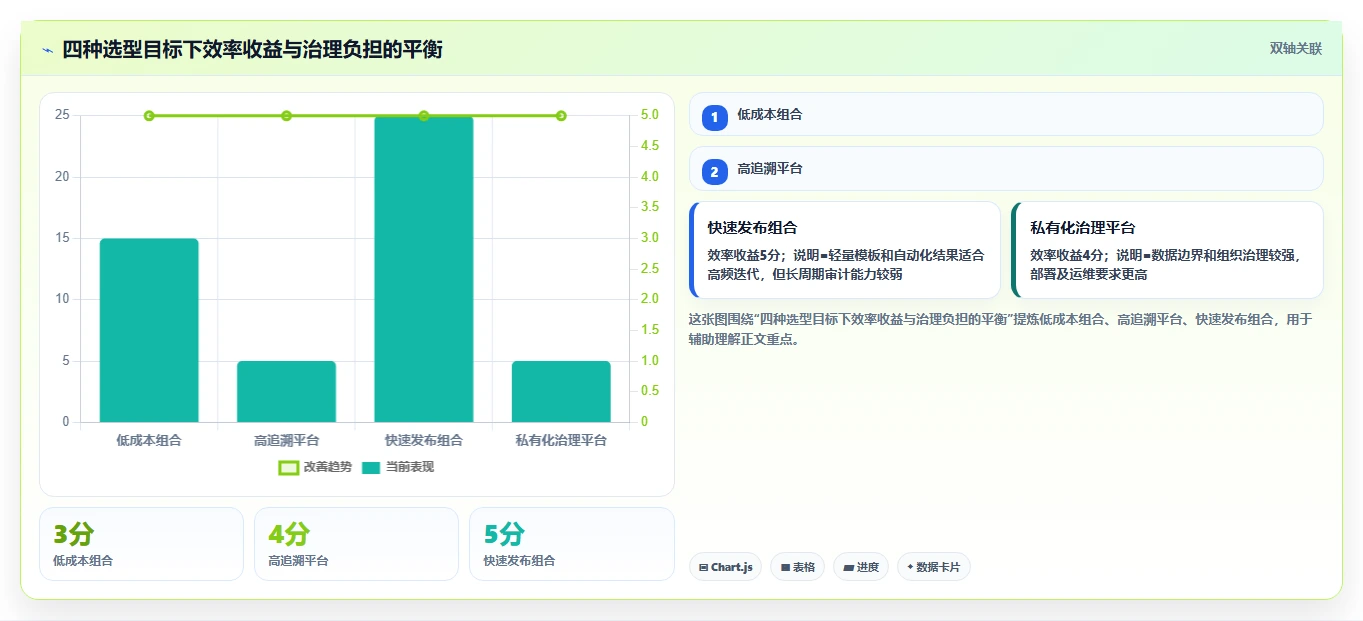Toggle the 当前表现 legend swatch
Image resolution: width=1363 pixels, height=621 pixels.
(371, 467)
